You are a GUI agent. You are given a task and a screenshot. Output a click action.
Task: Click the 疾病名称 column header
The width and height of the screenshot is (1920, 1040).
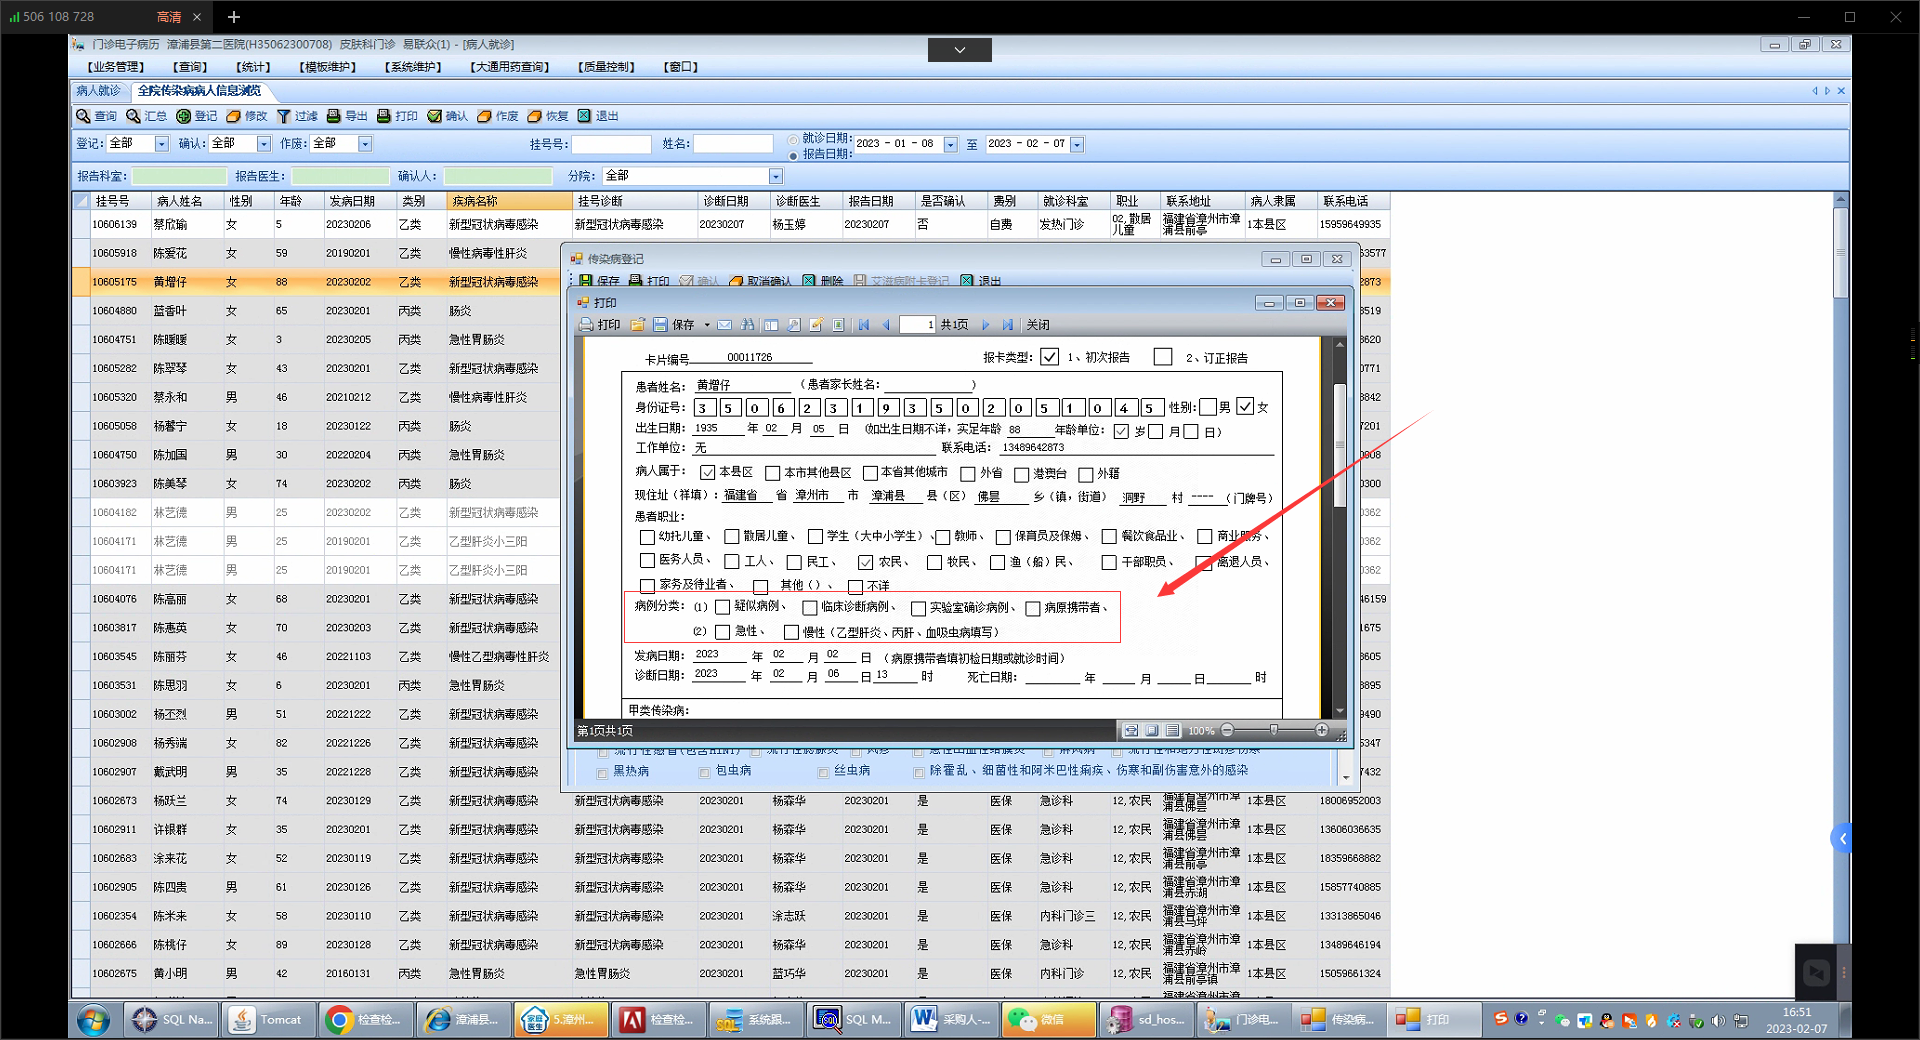(x=509, y=201)
